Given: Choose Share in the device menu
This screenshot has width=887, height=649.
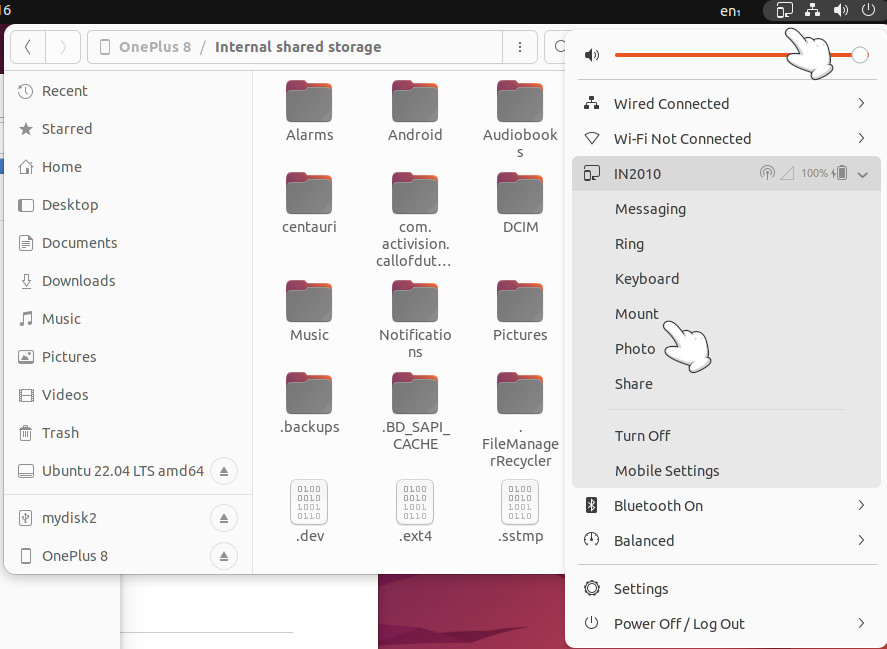Looking at the screenshot, I should (x=633, y=384).
